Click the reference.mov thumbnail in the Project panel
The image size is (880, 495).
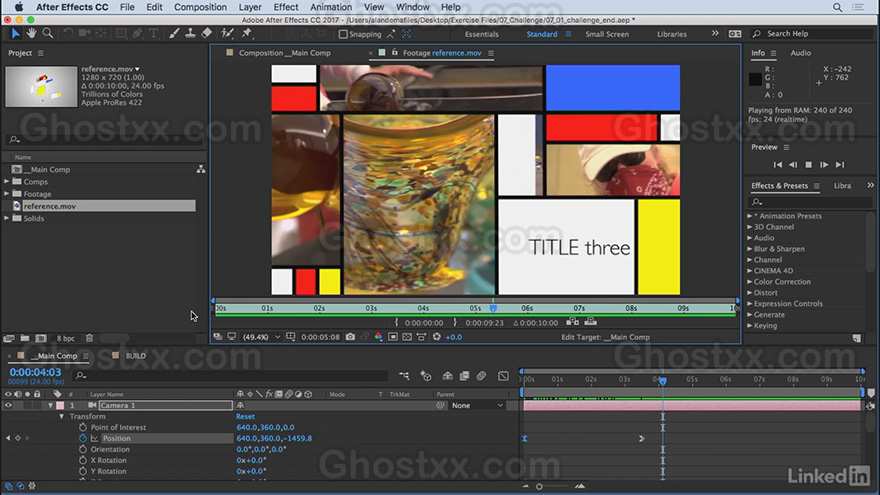41,86
